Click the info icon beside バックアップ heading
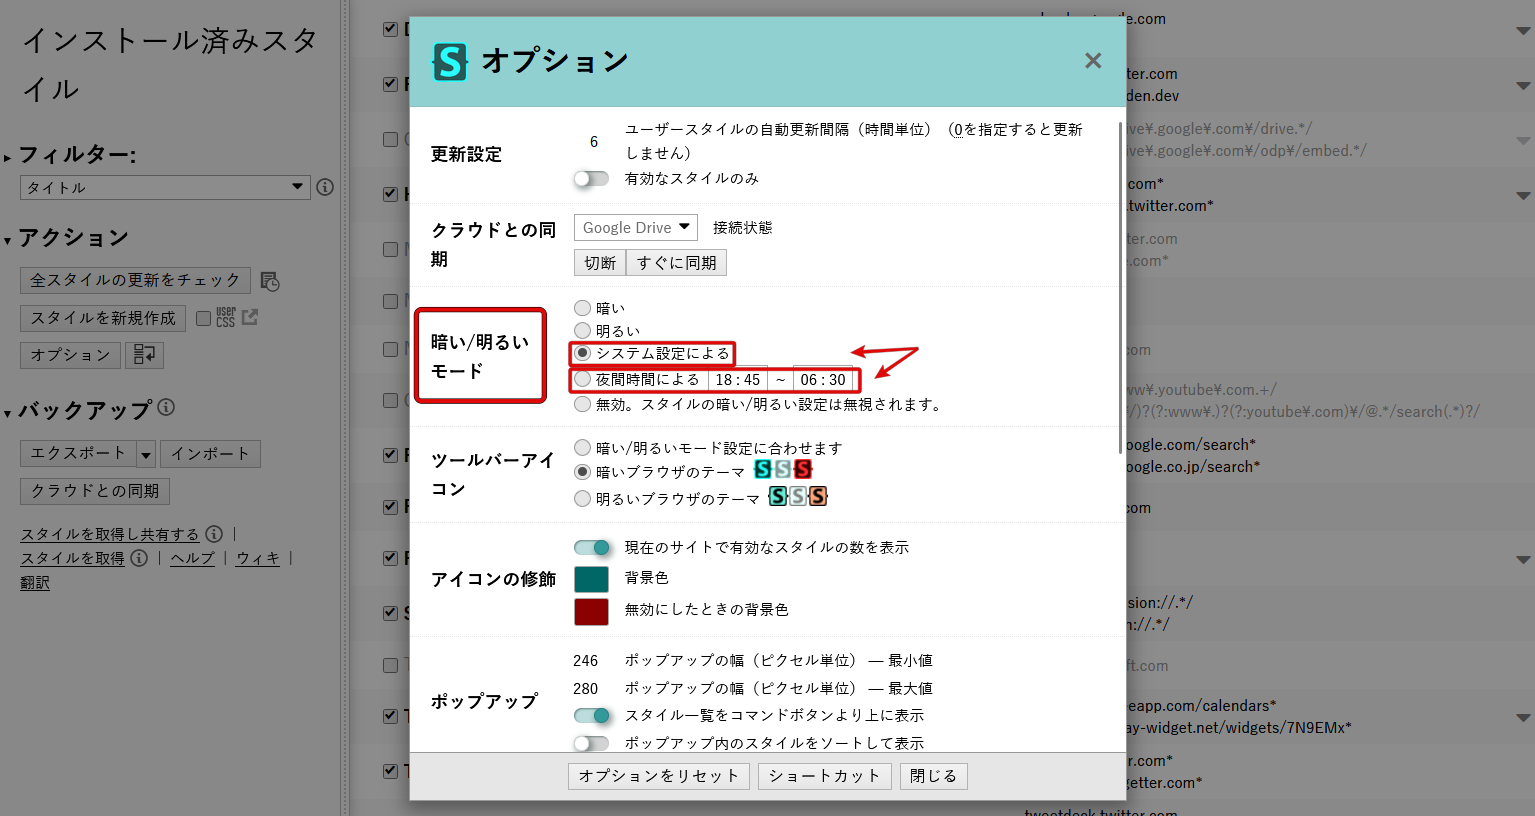Viewport: 1535px width, 816px height. (166, 407)
